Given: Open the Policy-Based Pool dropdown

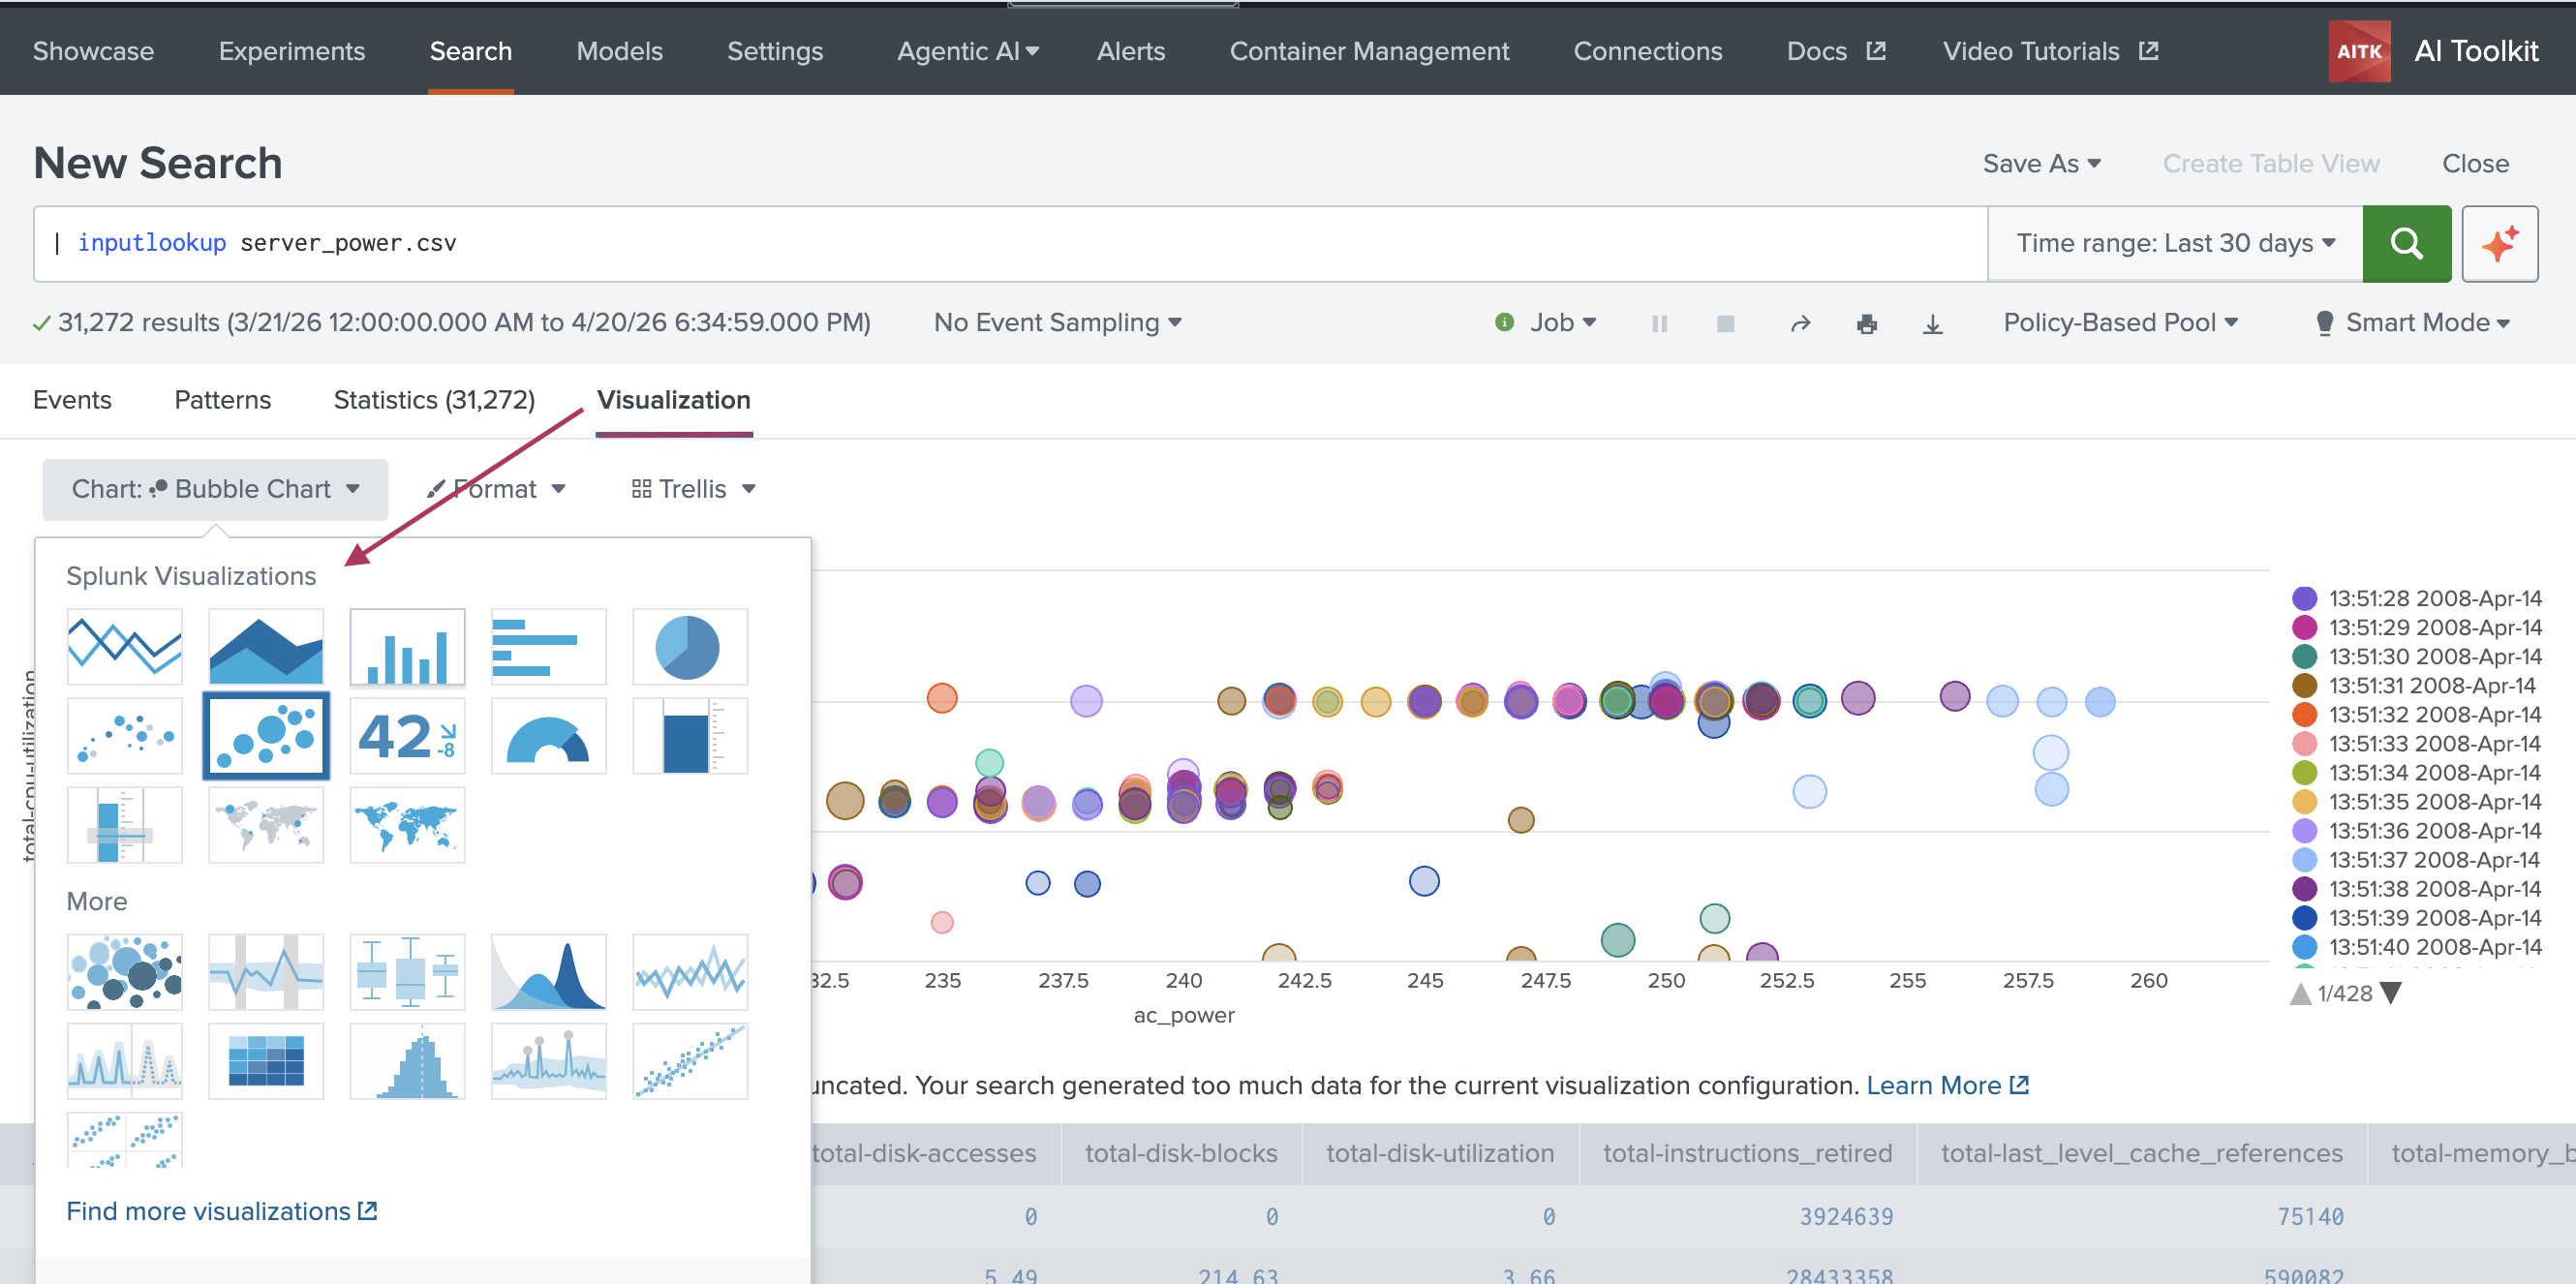Looking at the screenshot, I should pyautogui.click(x=2120, y=322).
